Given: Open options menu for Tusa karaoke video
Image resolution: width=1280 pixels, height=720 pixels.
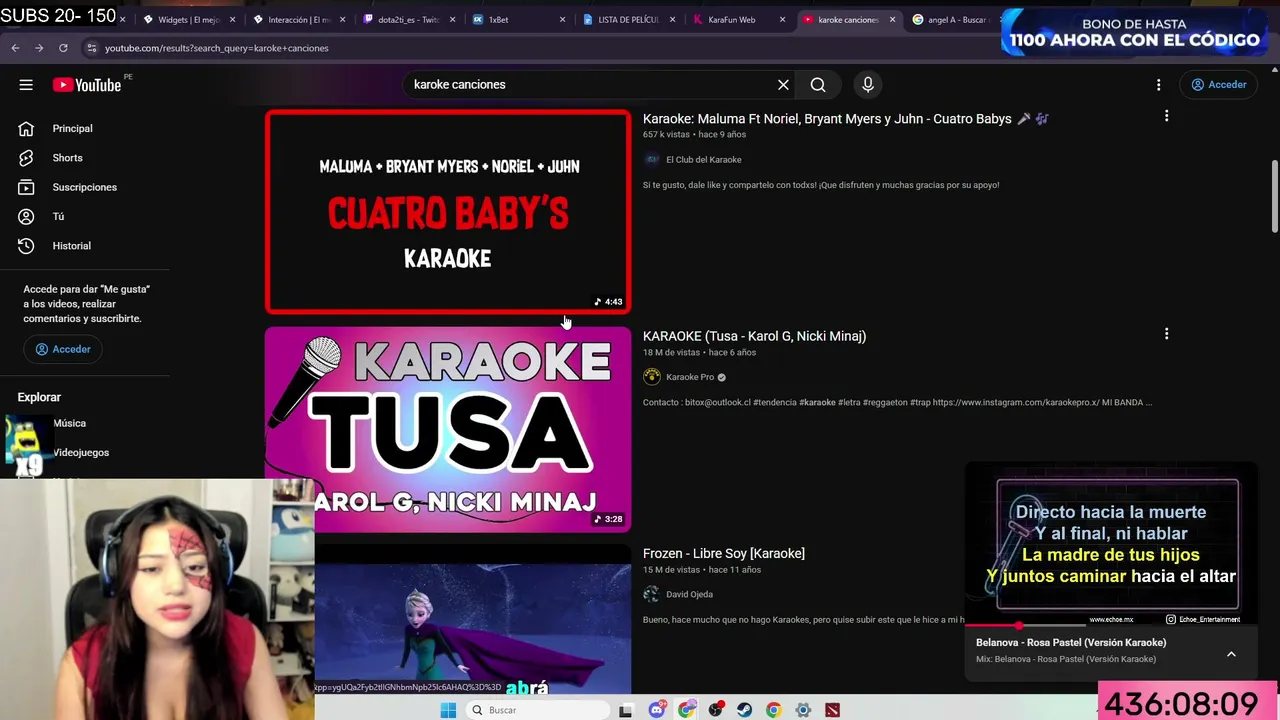Looking at the screenshot, I should click(x=1166, y=334).
